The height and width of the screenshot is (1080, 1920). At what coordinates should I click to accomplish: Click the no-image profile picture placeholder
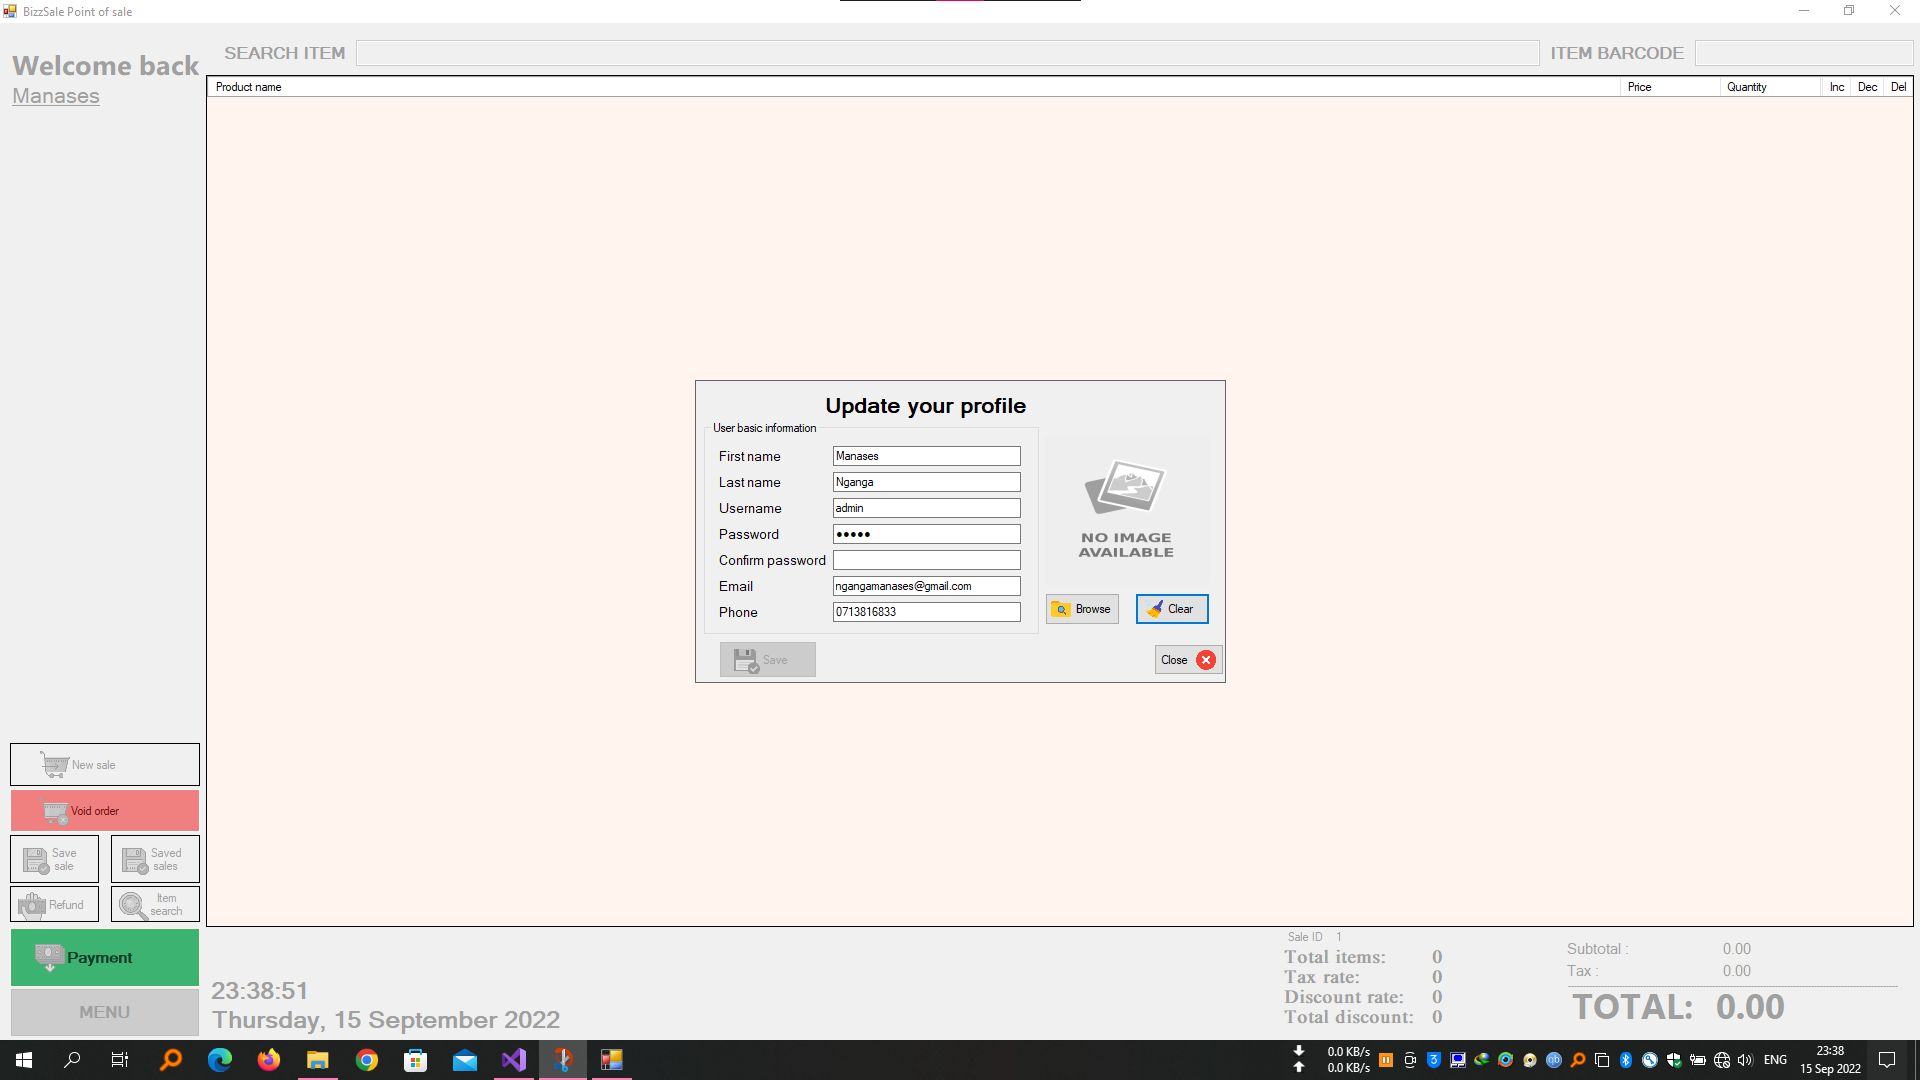point(1126,508)
